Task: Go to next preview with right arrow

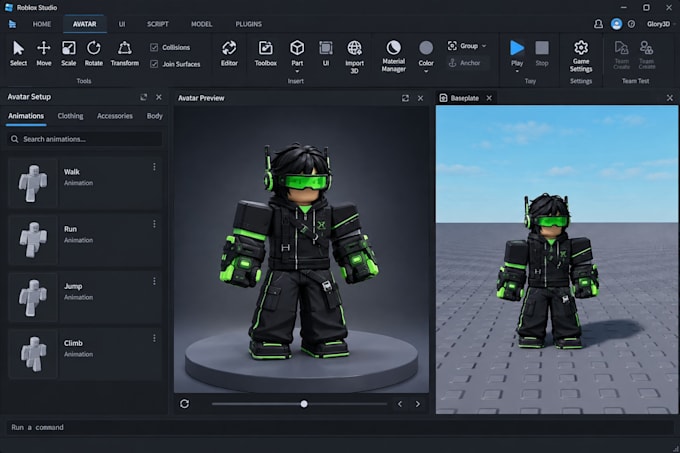Action: [418, 404]
